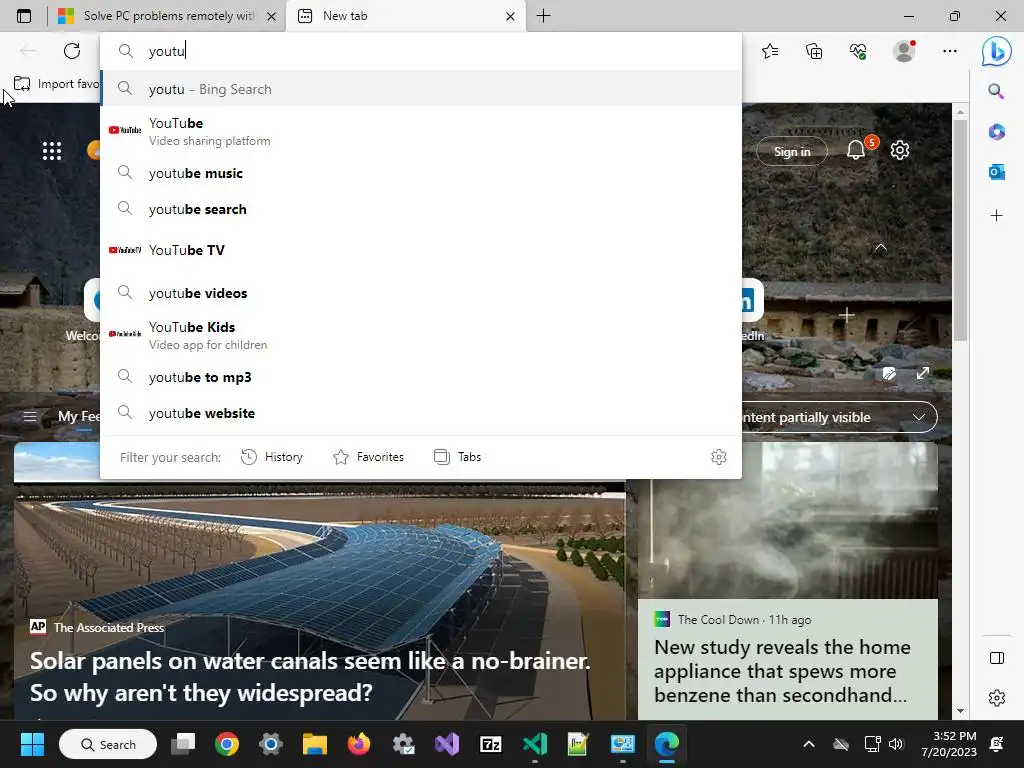Select the youtube videos suggestion

pos(421,293)
